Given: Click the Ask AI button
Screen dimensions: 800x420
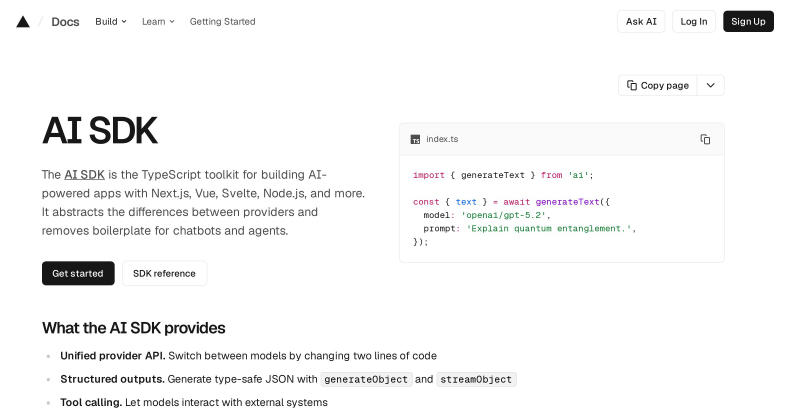Looking at the screenshot, I should pos(641,21).
